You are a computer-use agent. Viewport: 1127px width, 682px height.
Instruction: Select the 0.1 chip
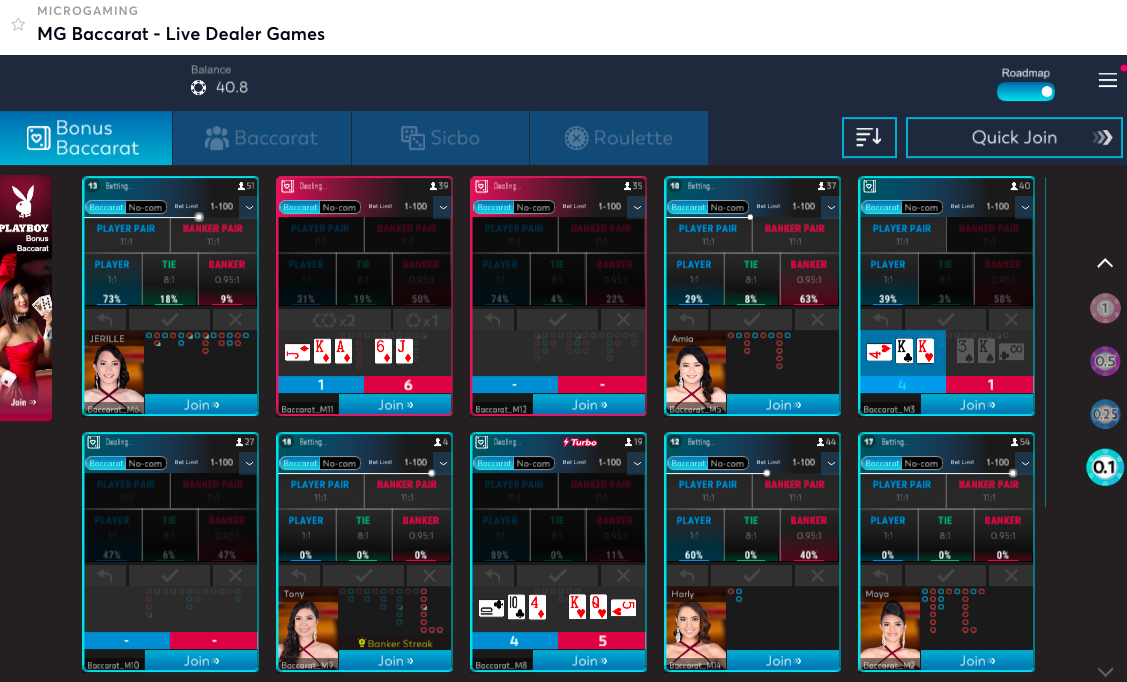1104,467
